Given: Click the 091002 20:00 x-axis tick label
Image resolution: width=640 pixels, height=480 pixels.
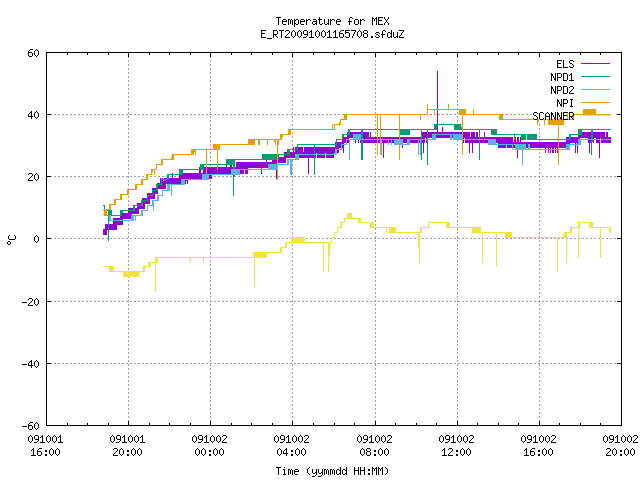Looking at the screenshot, I should coord(620,446).
